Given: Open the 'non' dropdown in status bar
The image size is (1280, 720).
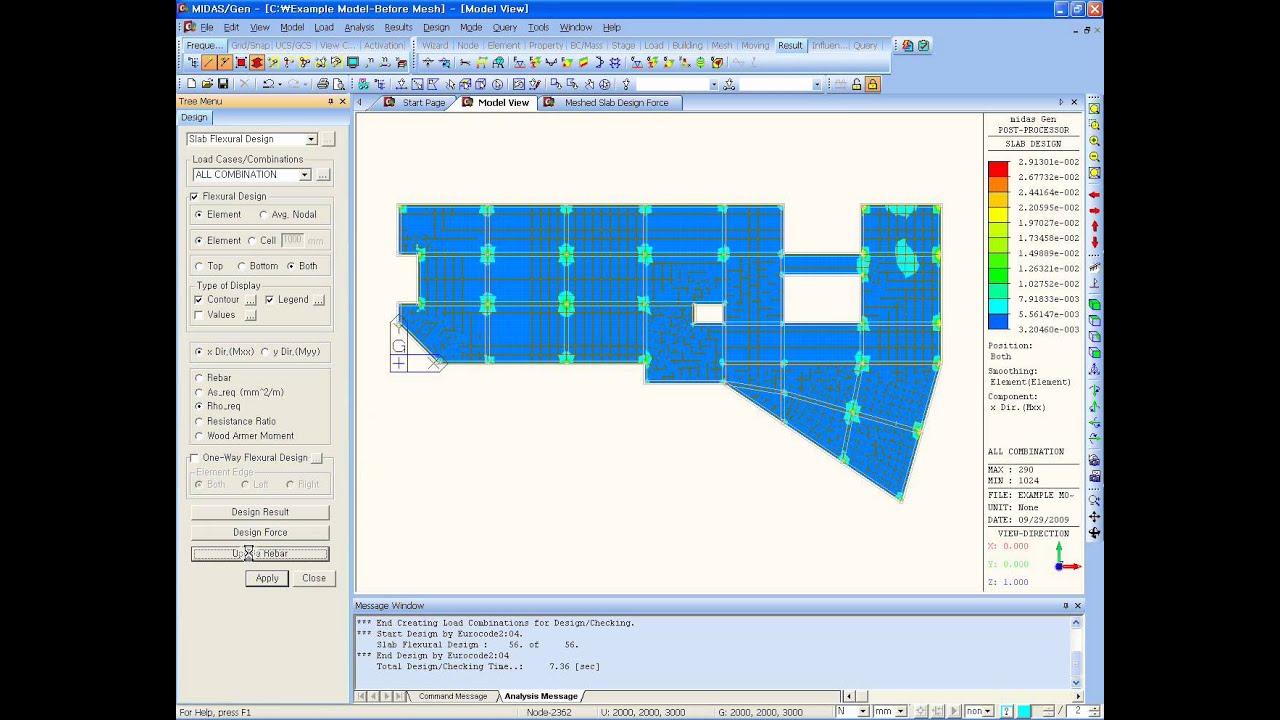Looking at the screenshot, I should (x=988, y=711).
